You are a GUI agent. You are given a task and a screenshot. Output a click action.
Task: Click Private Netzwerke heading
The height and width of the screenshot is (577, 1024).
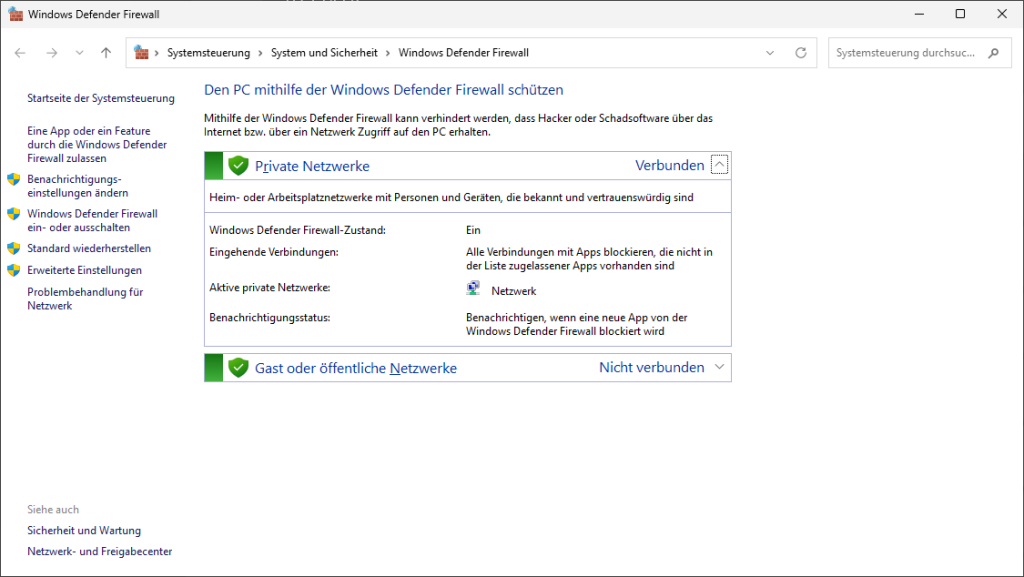pos(312,166)
